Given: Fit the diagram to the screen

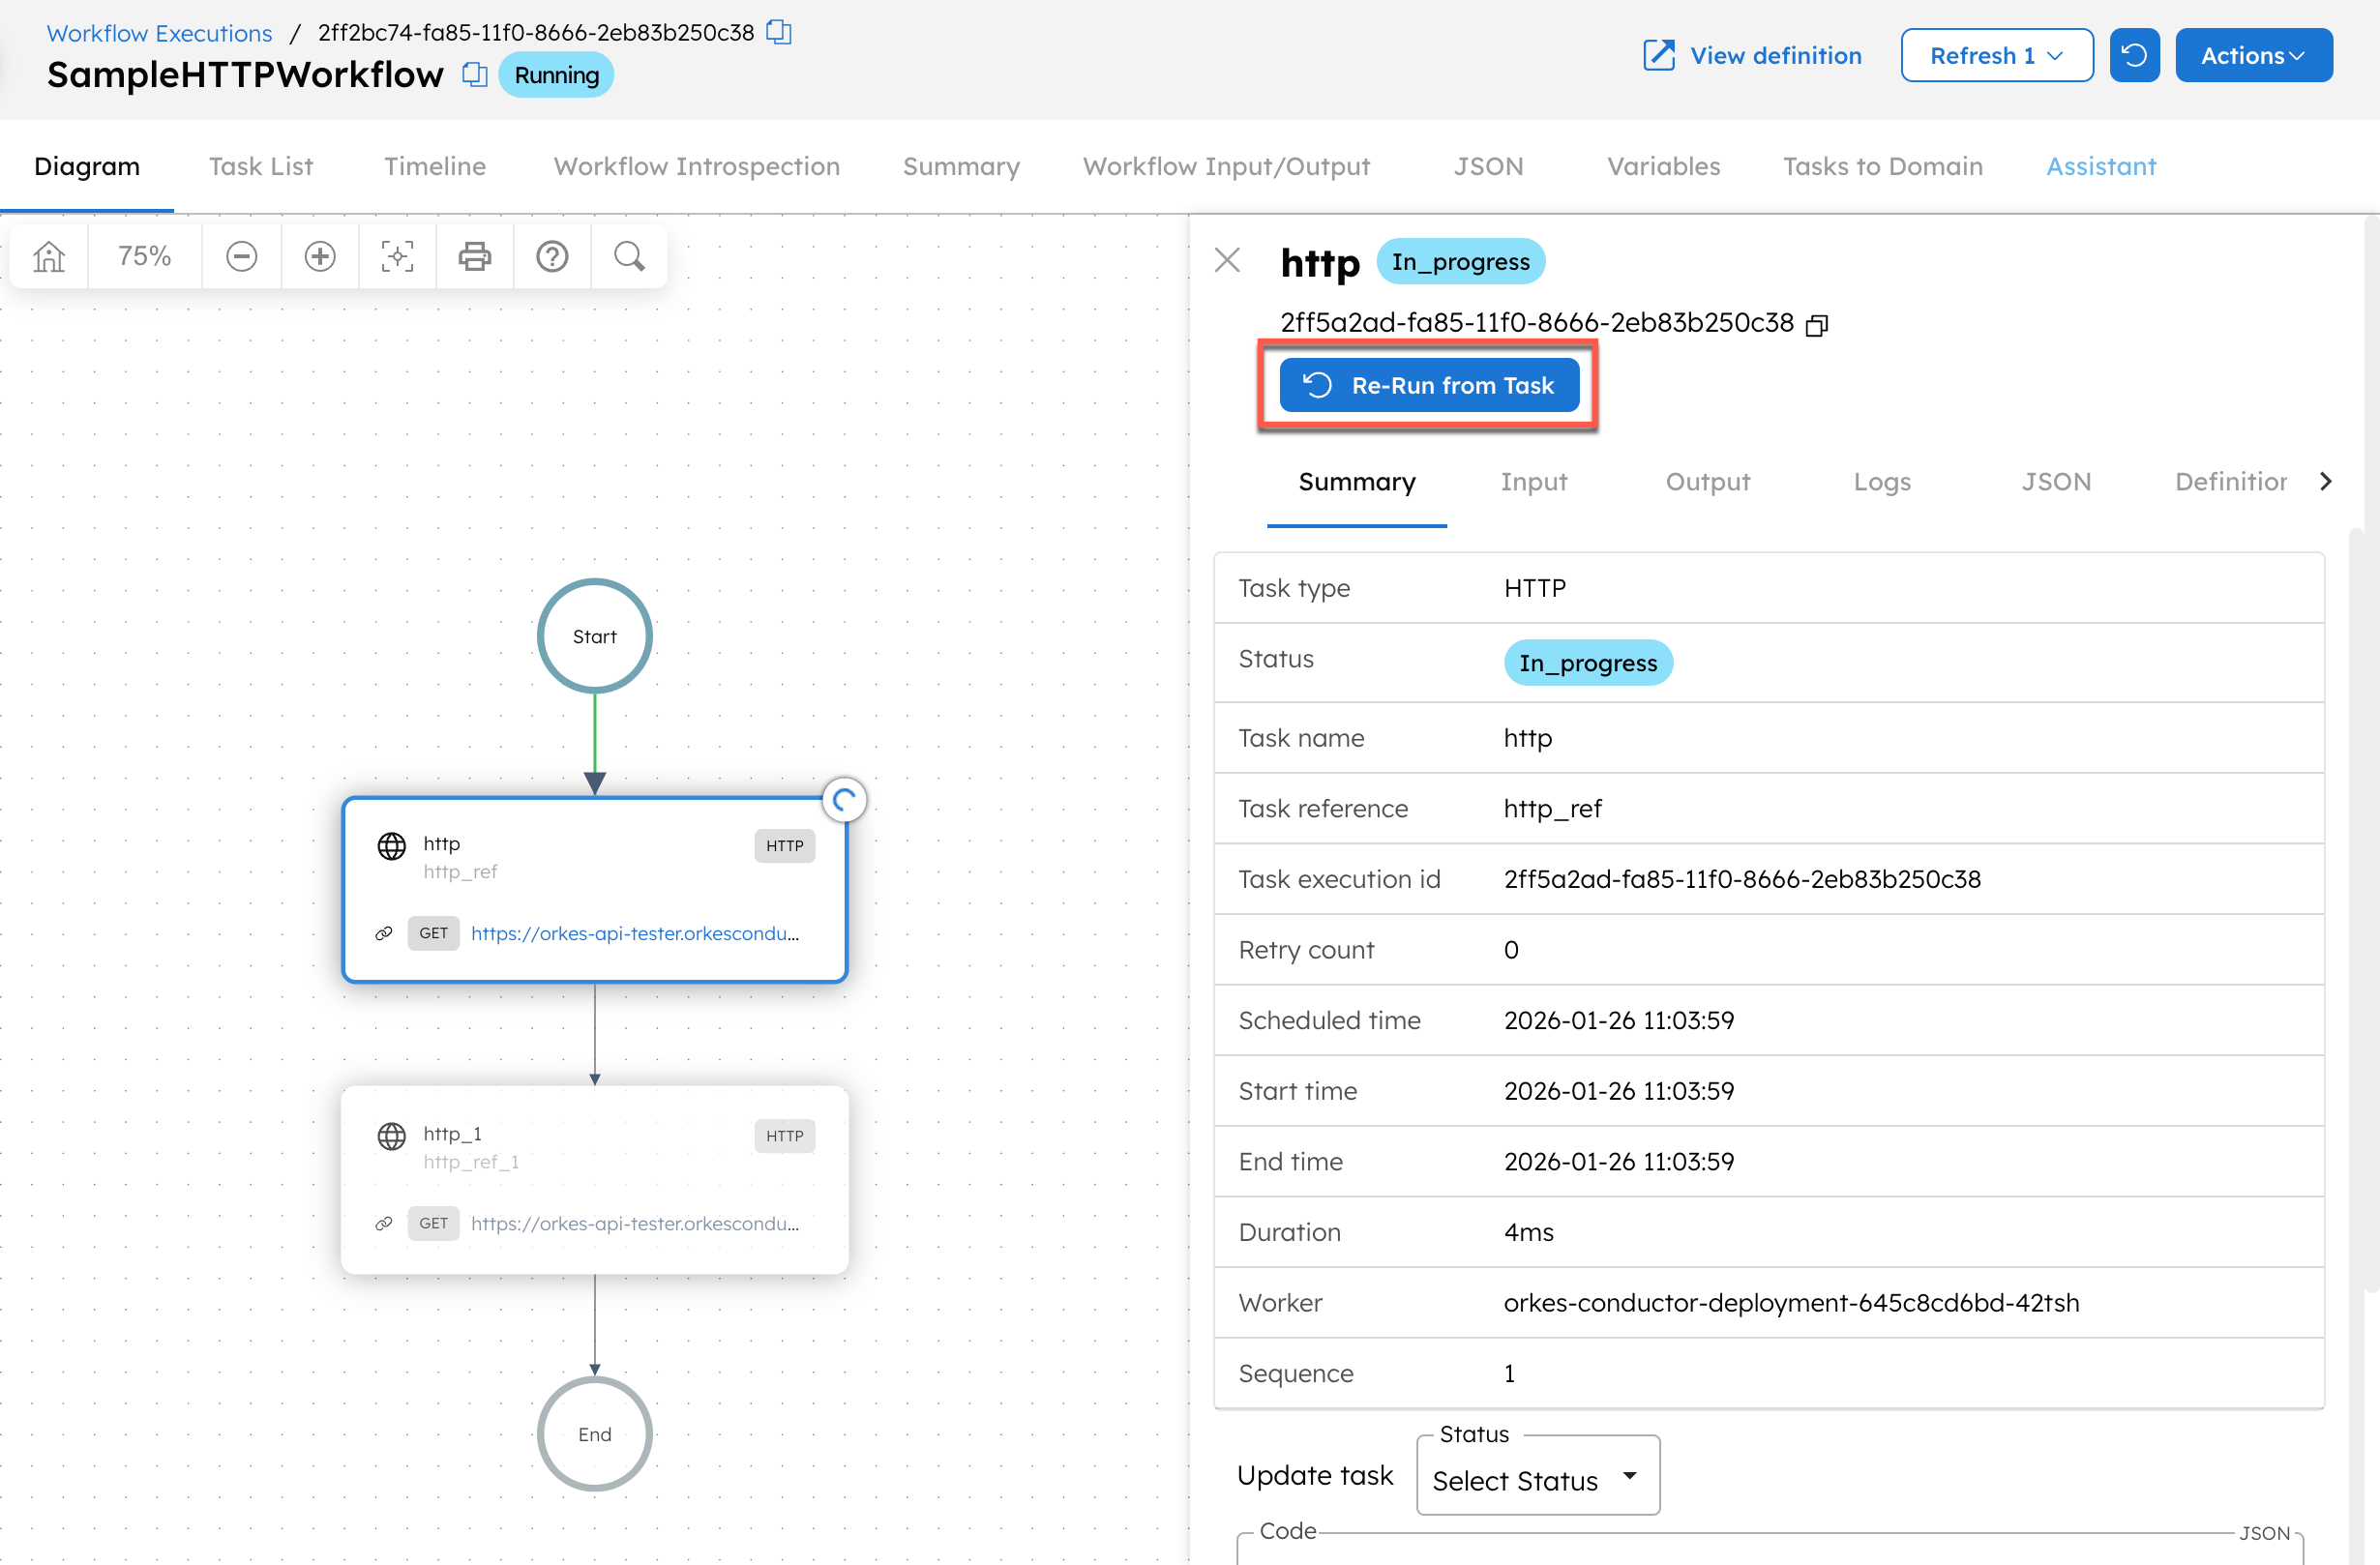Looking at the screenshot, I should click(x=397, y=256).
